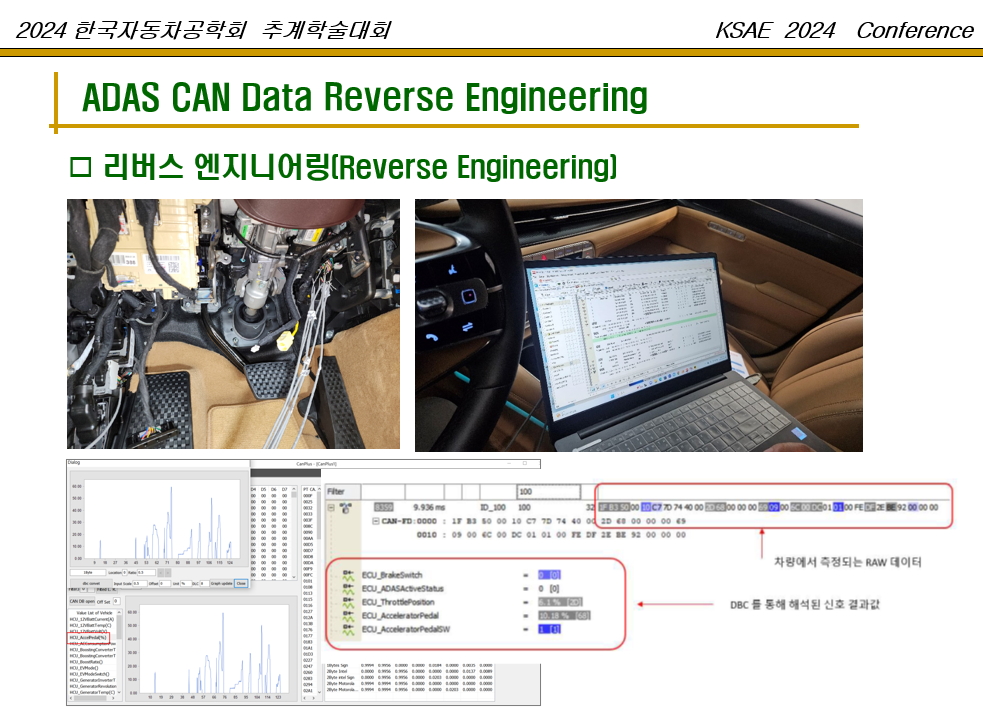The image size is (983, 714).
Task: Click the dbc convert button
Action: coord(89,583)
